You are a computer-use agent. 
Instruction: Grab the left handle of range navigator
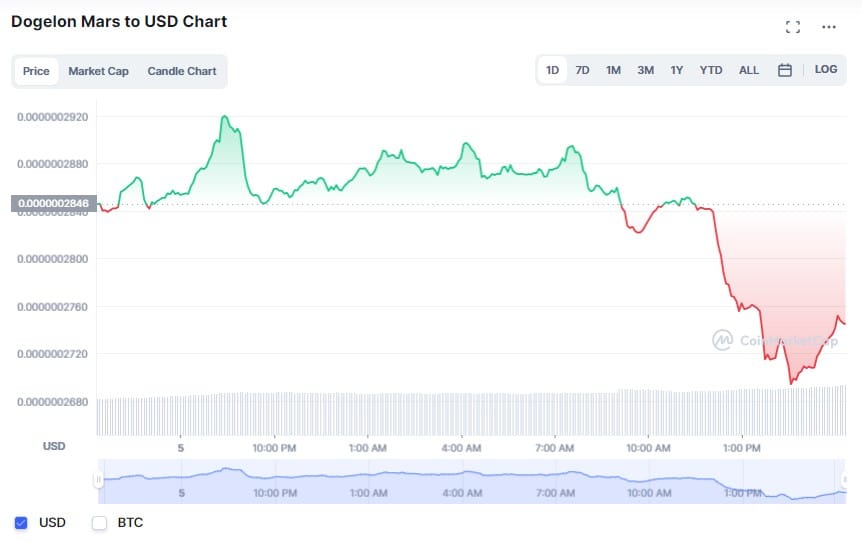(98, 480)
